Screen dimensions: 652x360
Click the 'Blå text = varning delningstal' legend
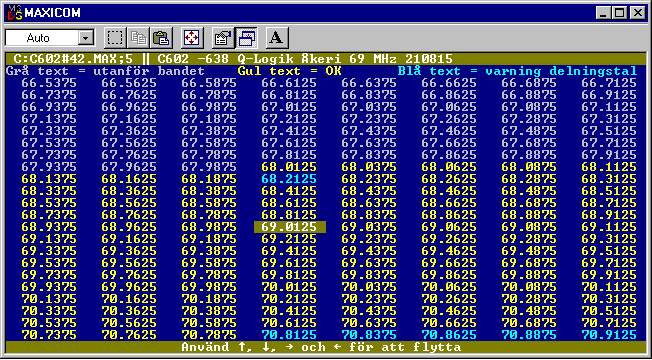click(x=517, y=71)
